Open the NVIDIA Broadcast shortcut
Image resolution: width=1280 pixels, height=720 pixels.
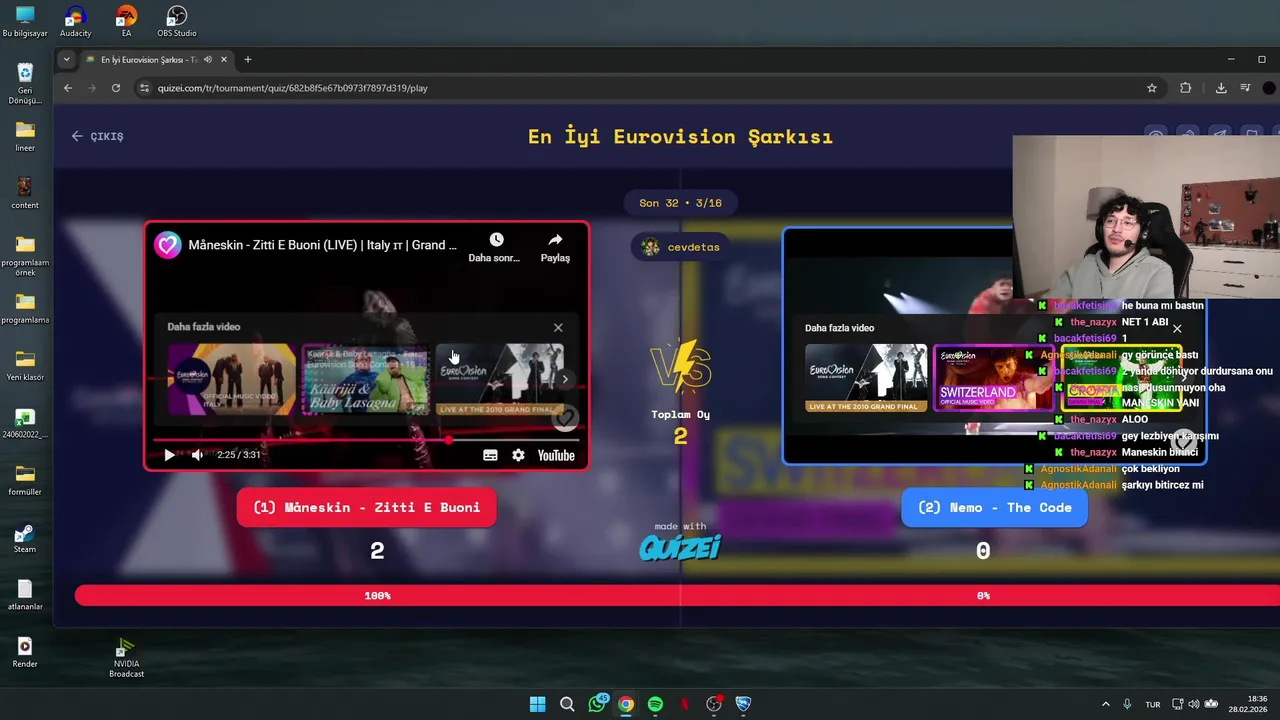126,657
